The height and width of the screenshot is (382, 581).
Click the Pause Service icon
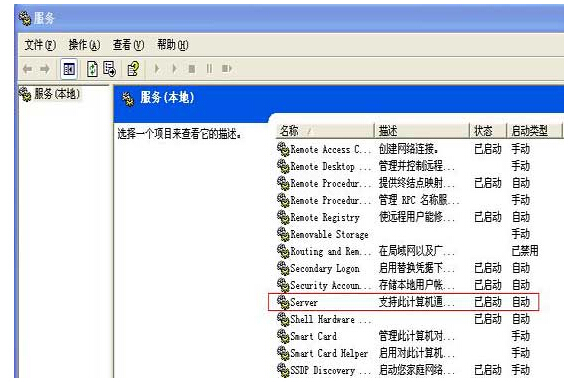click(x=209, y=69)
